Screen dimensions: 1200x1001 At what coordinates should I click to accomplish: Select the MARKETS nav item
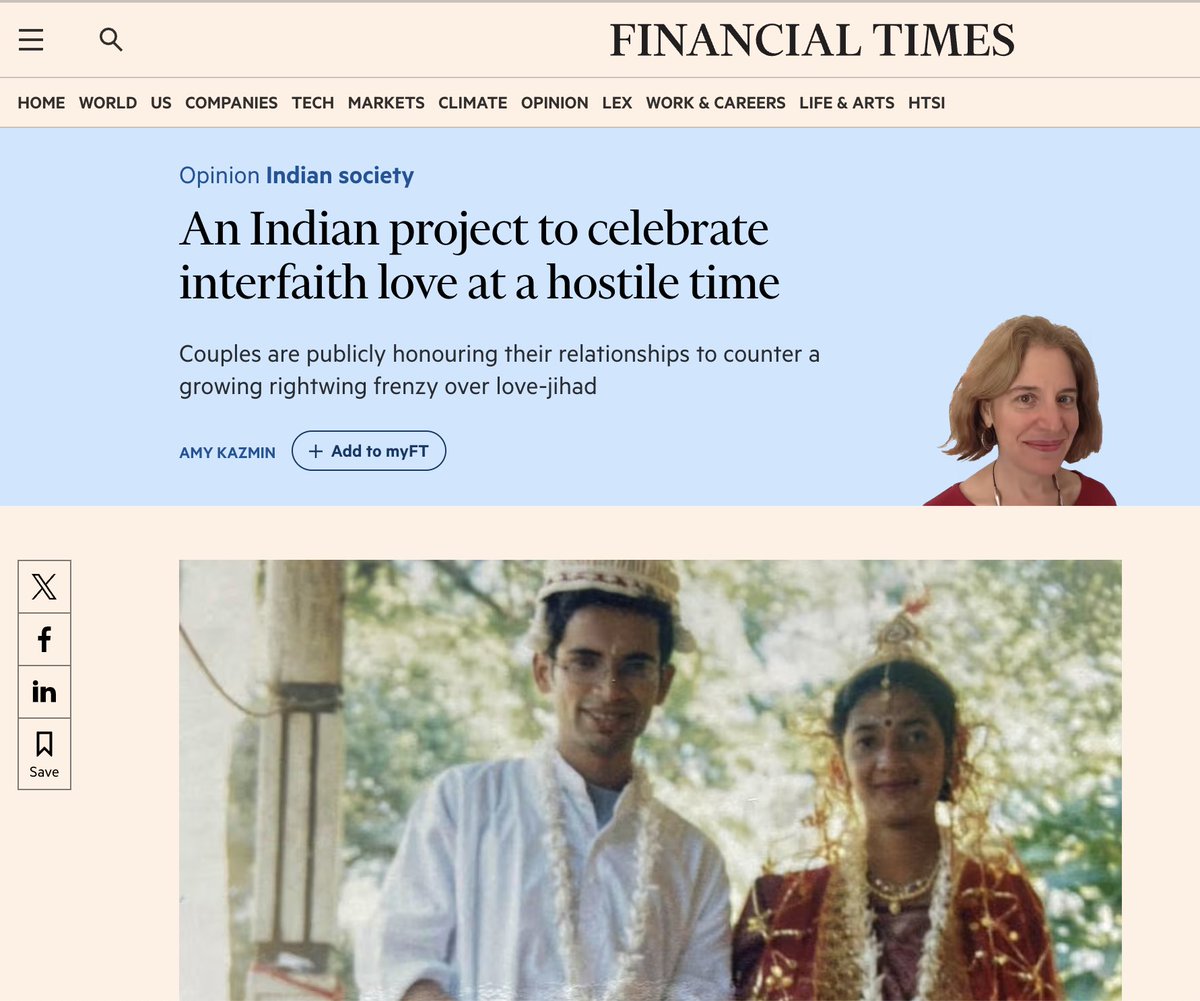point(386,103)
